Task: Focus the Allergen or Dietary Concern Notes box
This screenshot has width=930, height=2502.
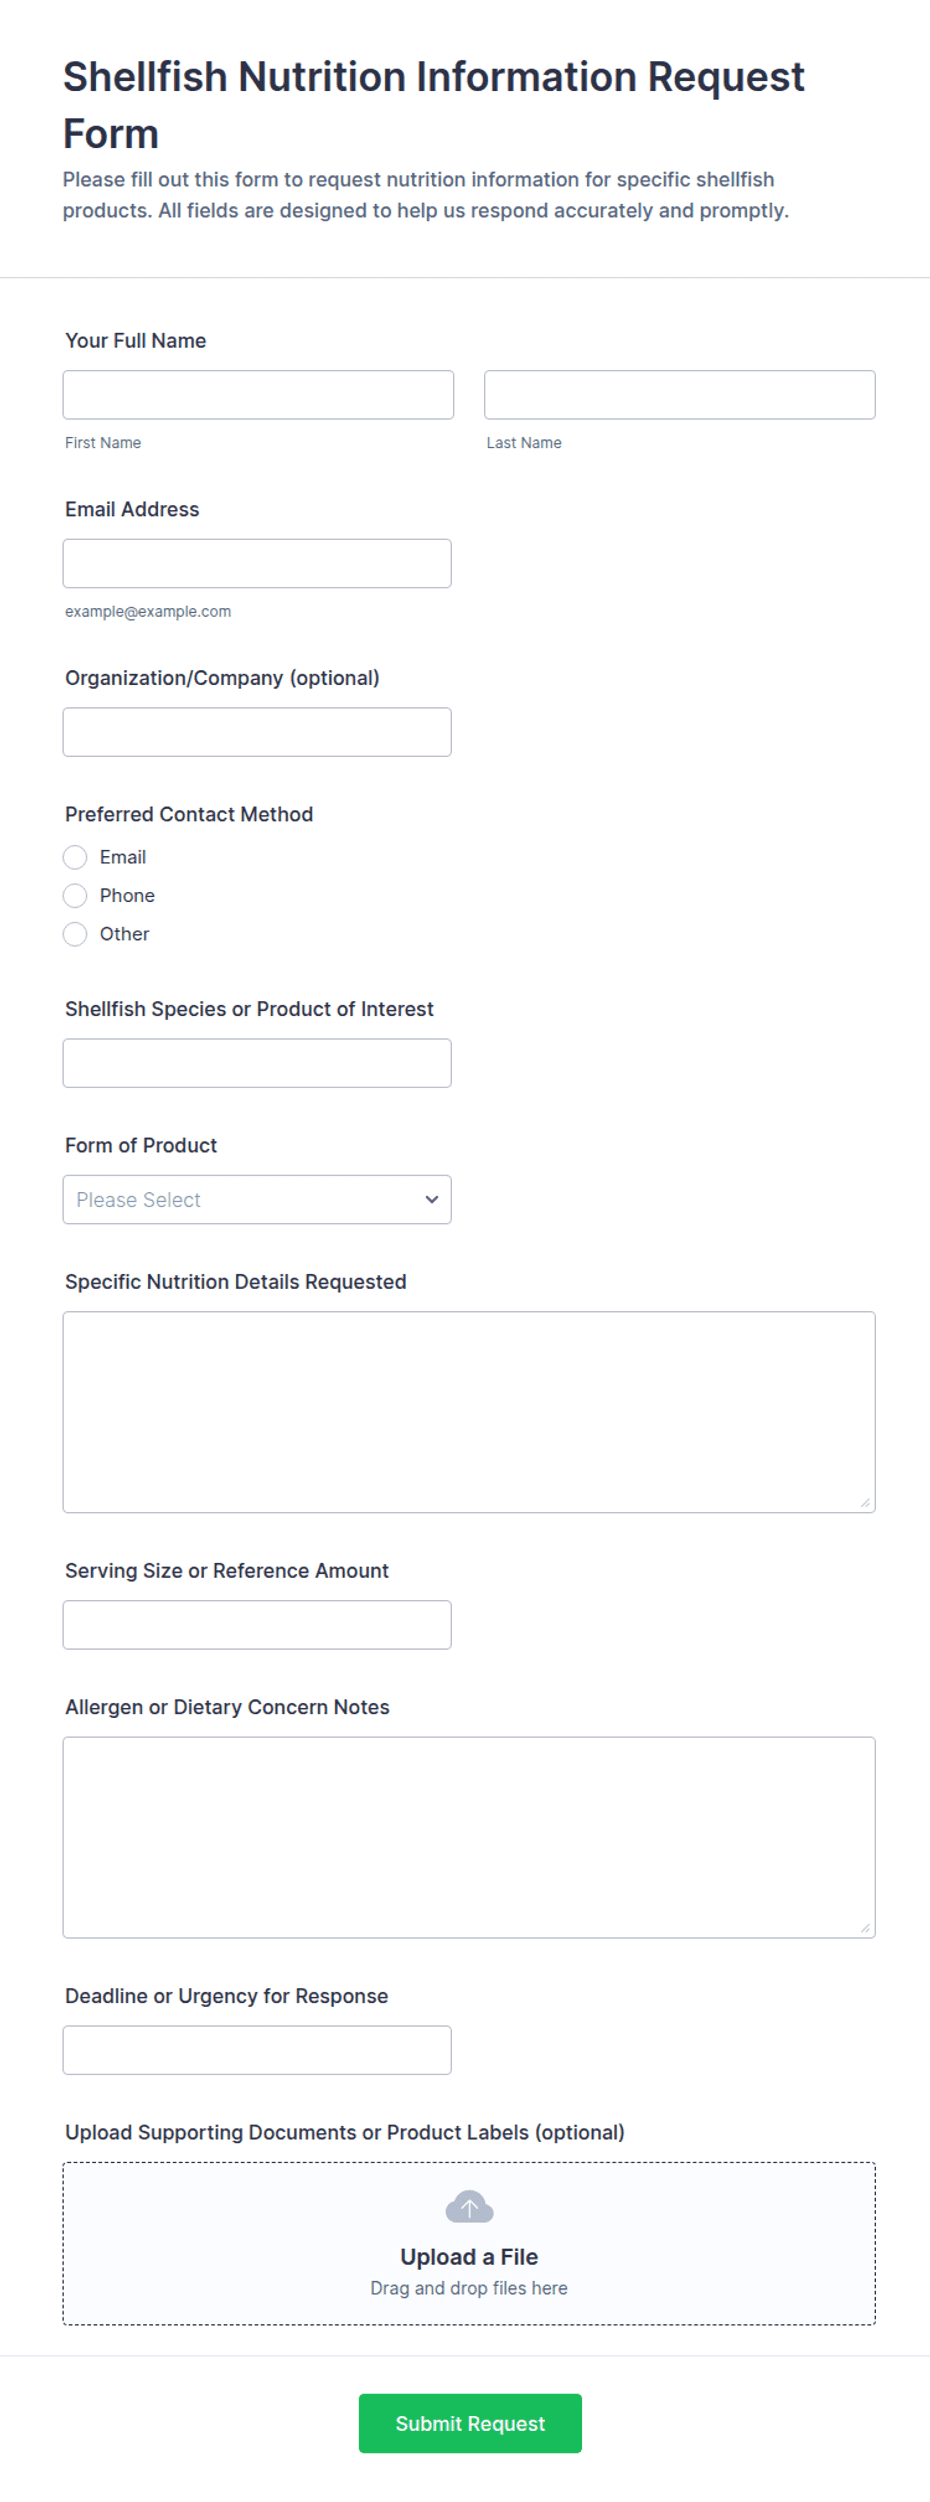Action: [469, 1837]
